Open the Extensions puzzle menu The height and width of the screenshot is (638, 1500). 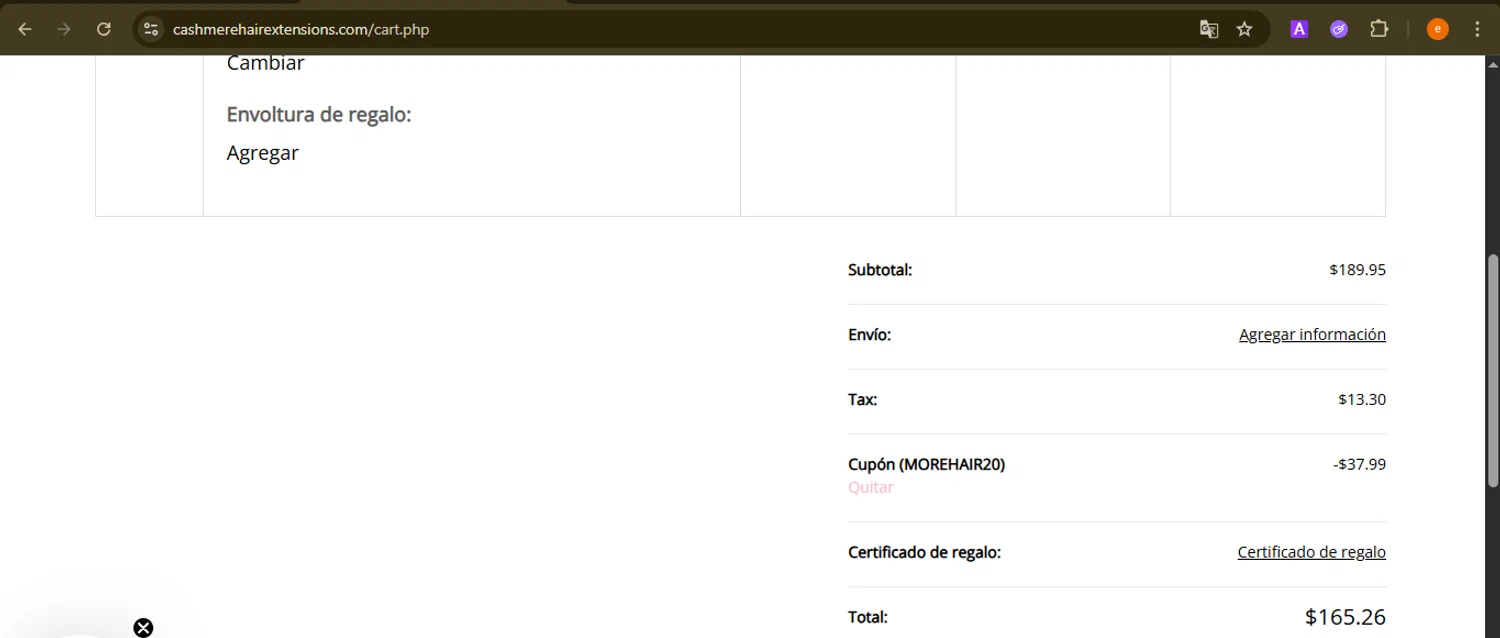point(1379,29)
